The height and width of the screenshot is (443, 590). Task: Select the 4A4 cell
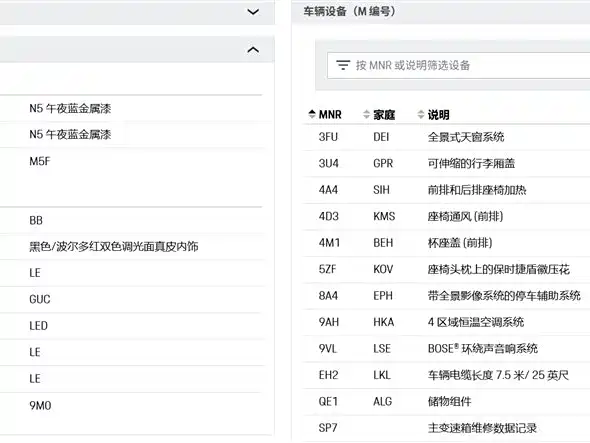tap(328, 190)
